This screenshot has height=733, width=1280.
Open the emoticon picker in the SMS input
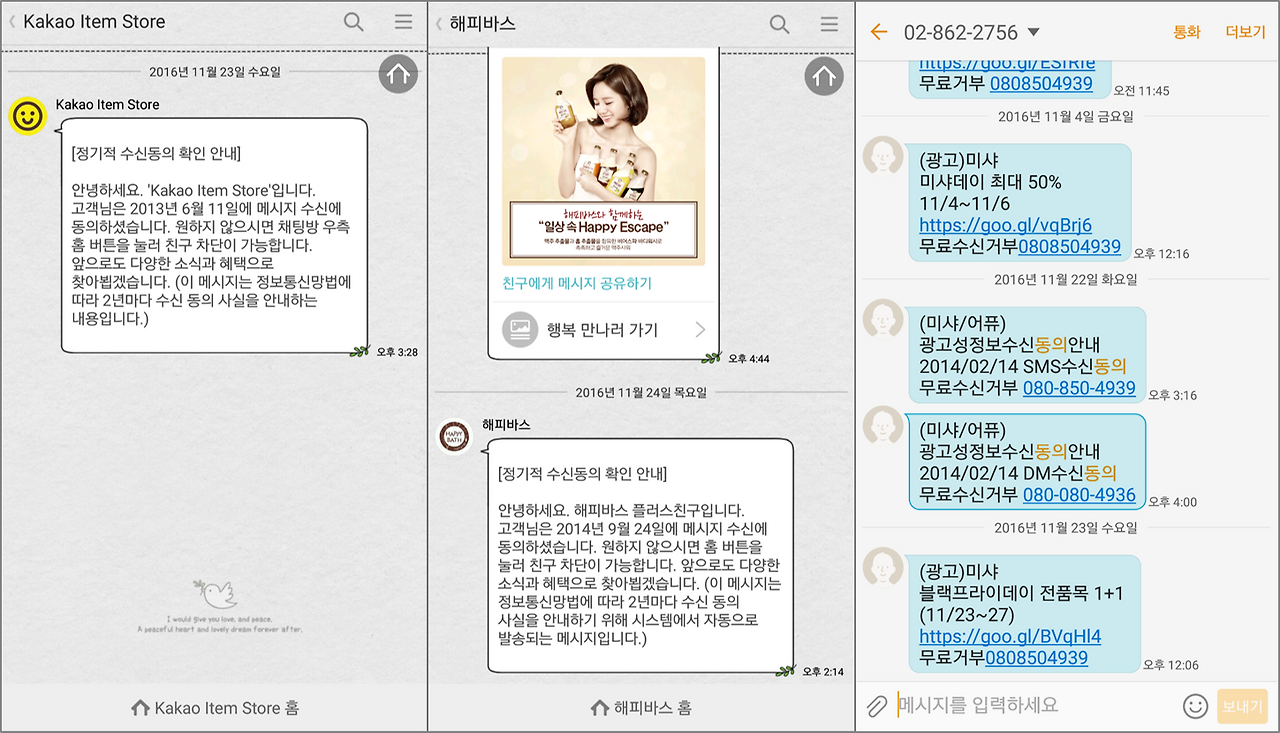coord(1195,706)
